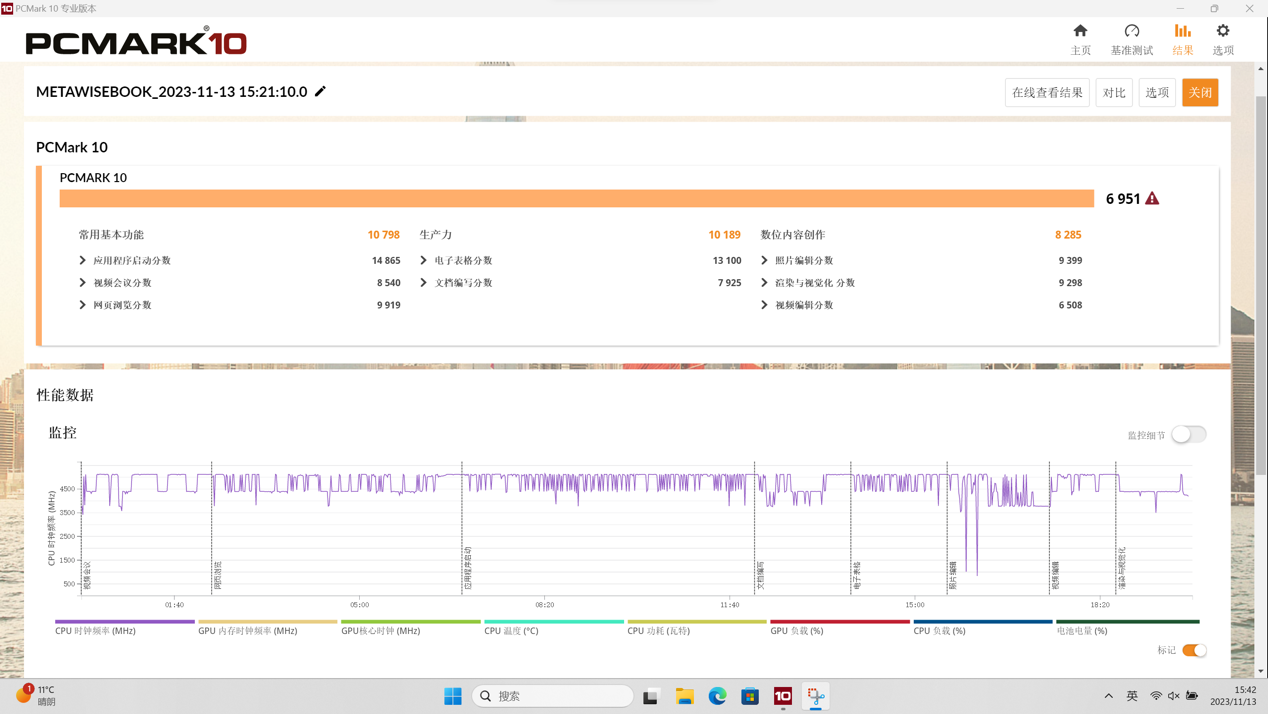Click the red warning triangle beside score 6 951
The image size is (1268, 714).
[x=1152, y=198]
